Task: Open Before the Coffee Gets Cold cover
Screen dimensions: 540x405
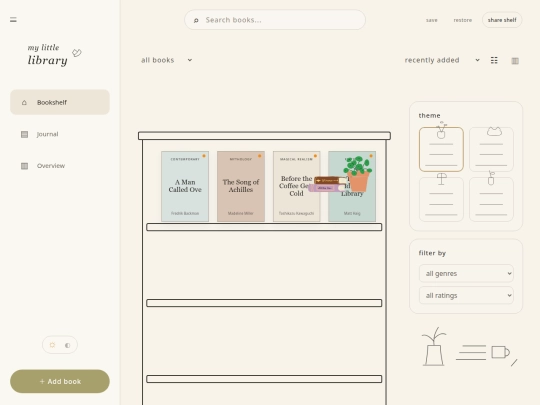Action: click(x=297, y=186)
